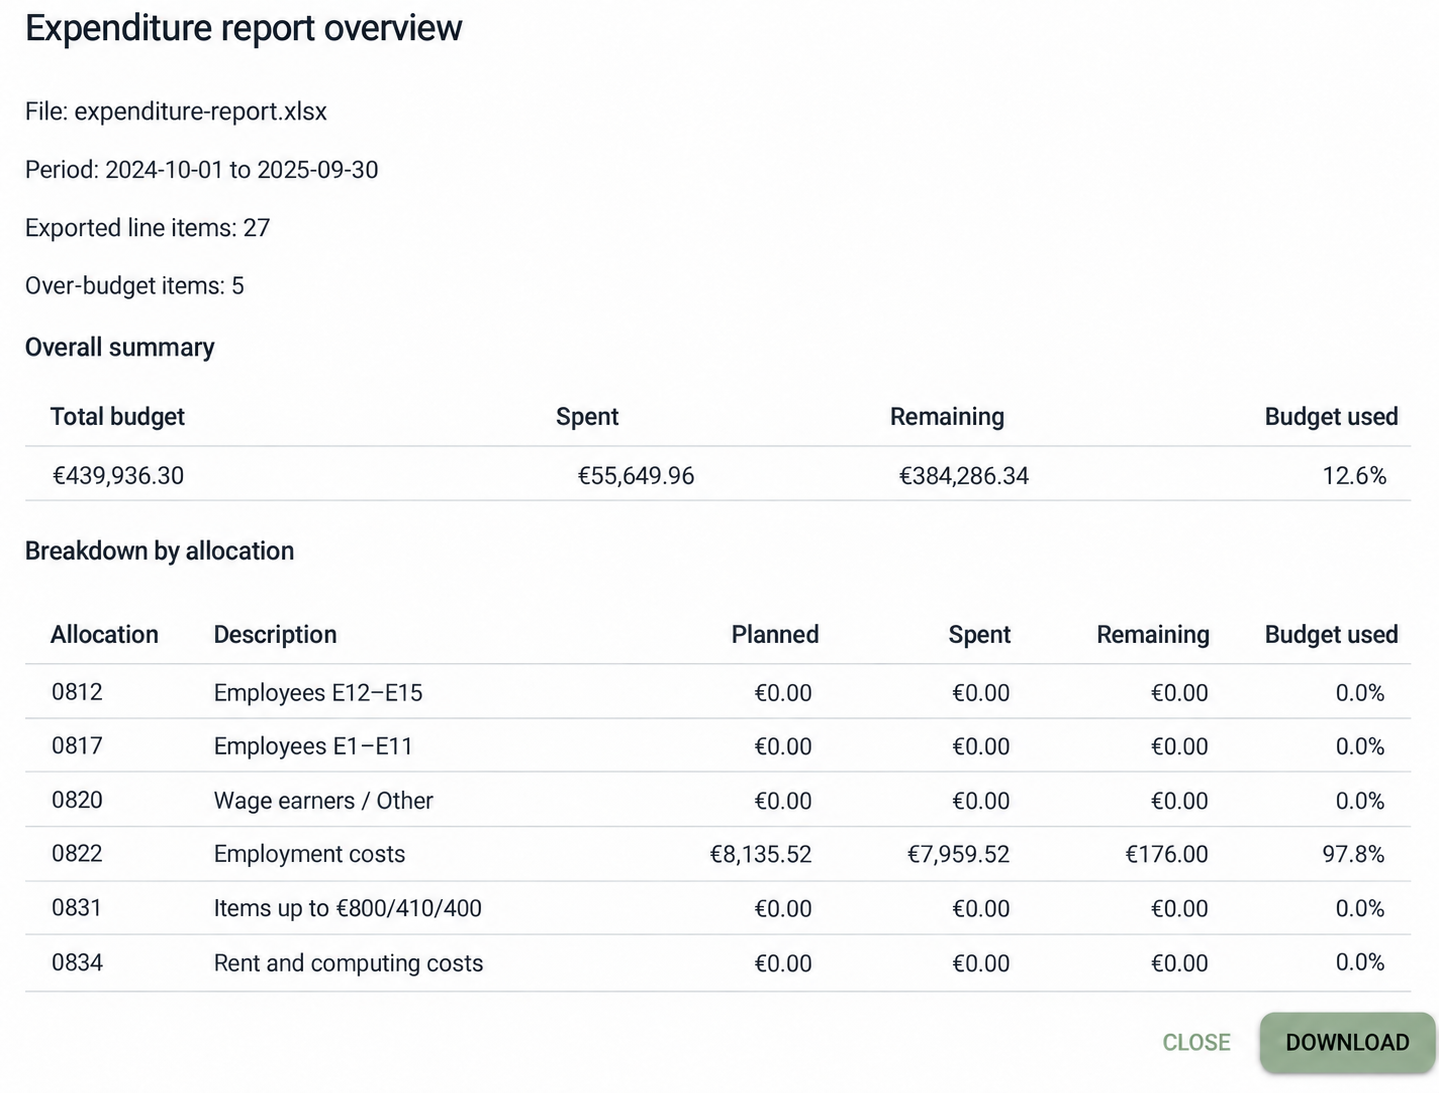Click the Description column header
This screenshot has height=1093, width=1439.
pos(275,635)
